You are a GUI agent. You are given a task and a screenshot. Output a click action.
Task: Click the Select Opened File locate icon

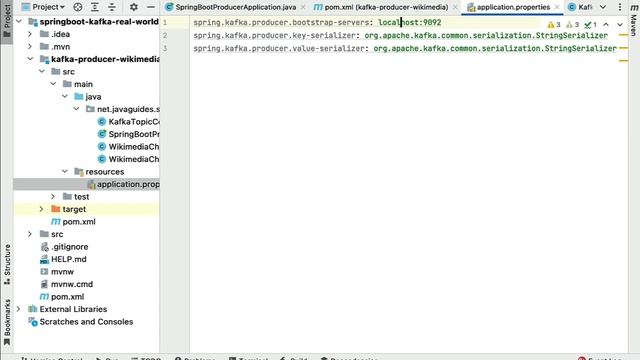(78, 7)
